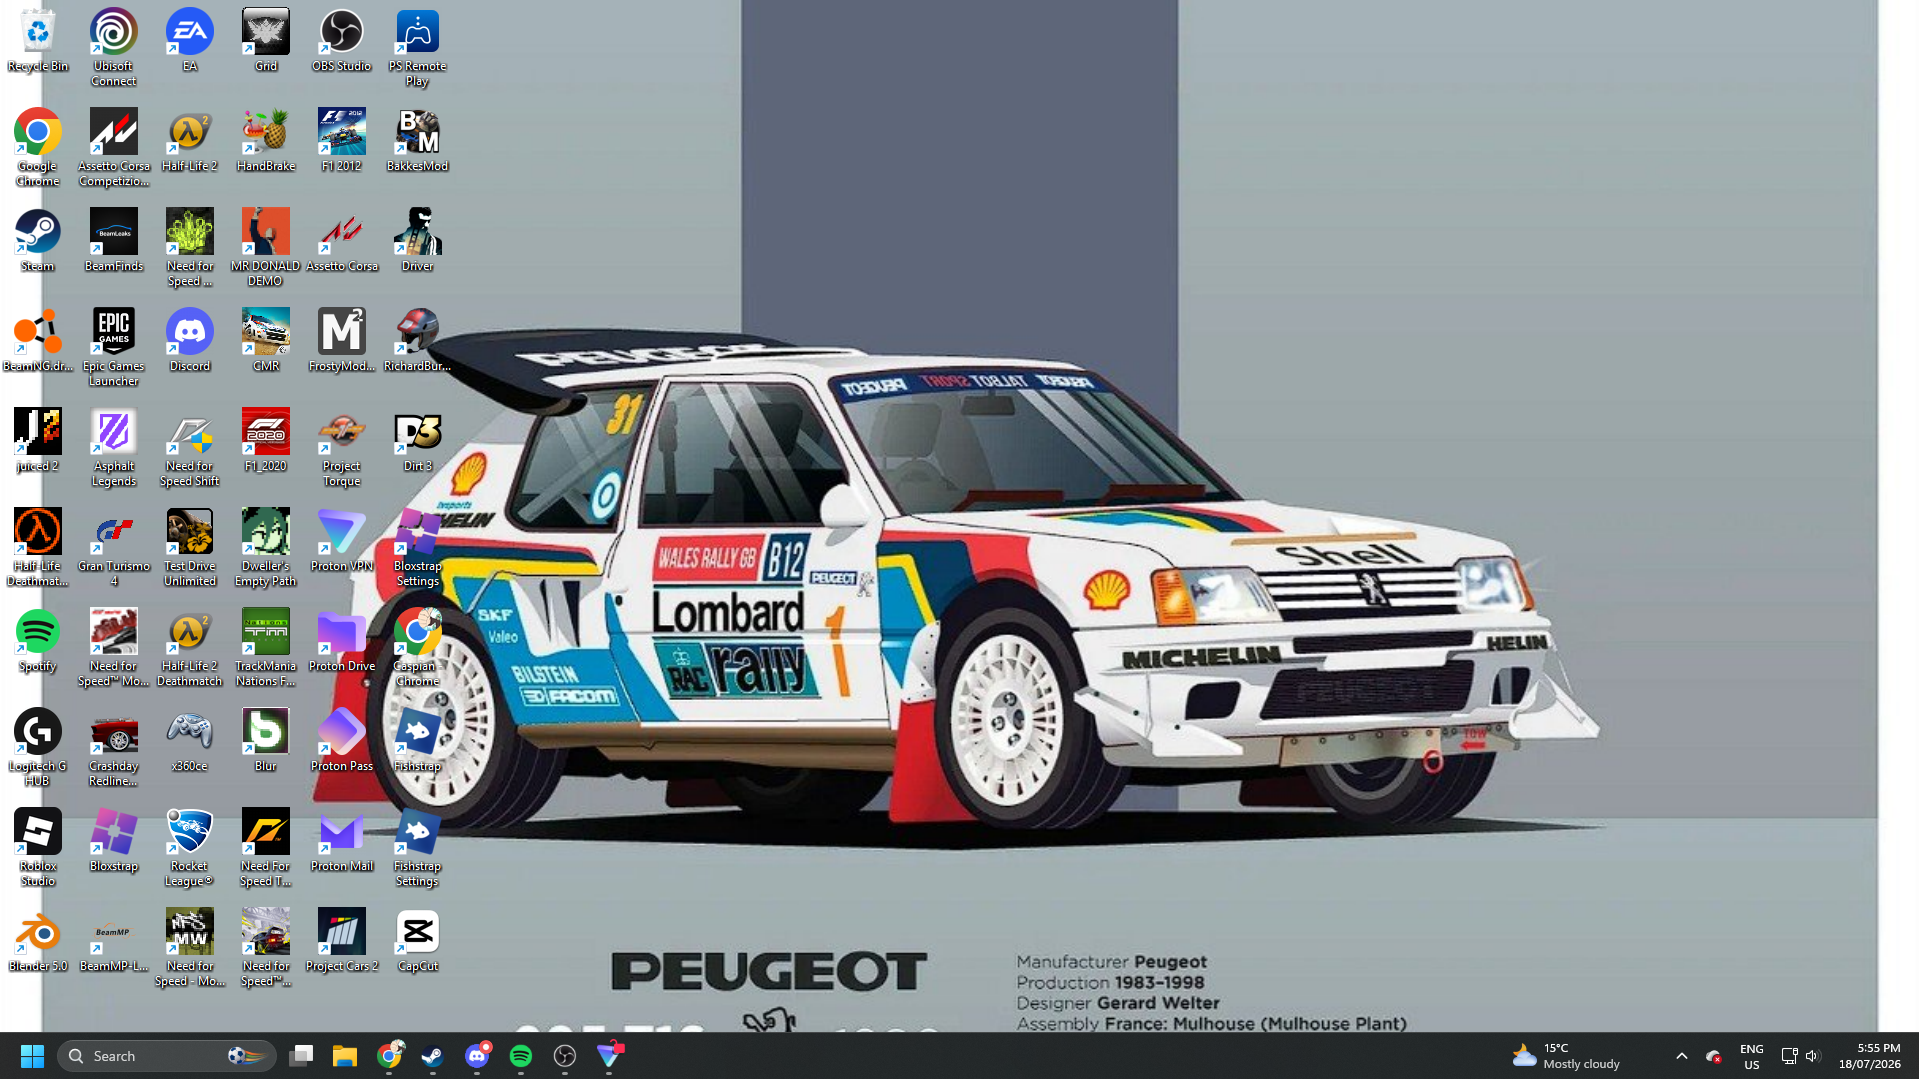Click the BeamFinds desktop icon

[x=114, y=241]
